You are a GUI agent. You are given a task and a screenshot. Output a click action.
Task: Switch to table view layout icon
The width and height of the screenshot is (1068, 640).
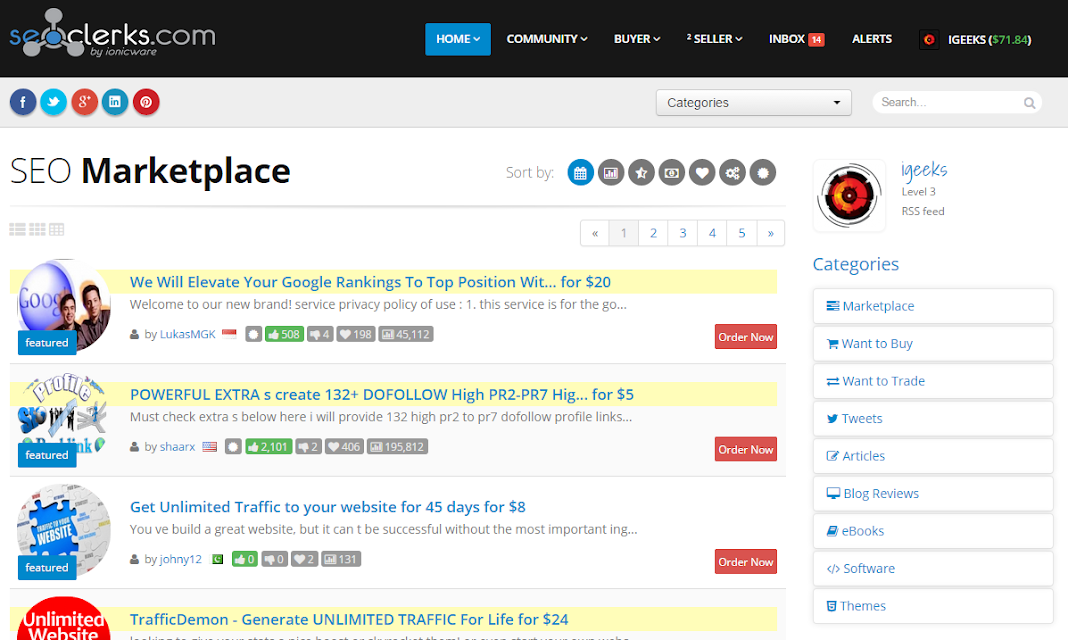(x=57, y=229)
